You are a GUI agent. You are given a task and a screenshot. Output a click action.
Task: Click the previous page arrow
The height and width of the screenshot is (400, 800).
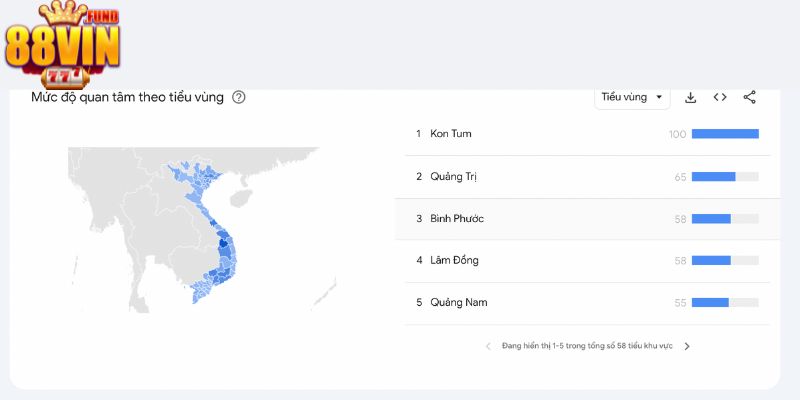[x=488, y=346]
